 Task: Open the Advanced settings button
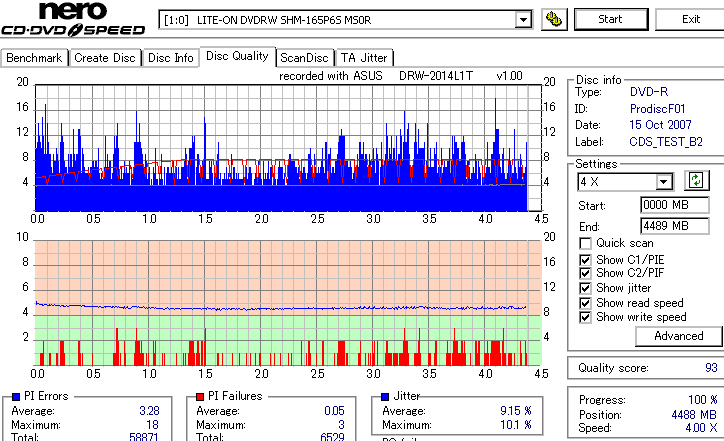point(678,336)
